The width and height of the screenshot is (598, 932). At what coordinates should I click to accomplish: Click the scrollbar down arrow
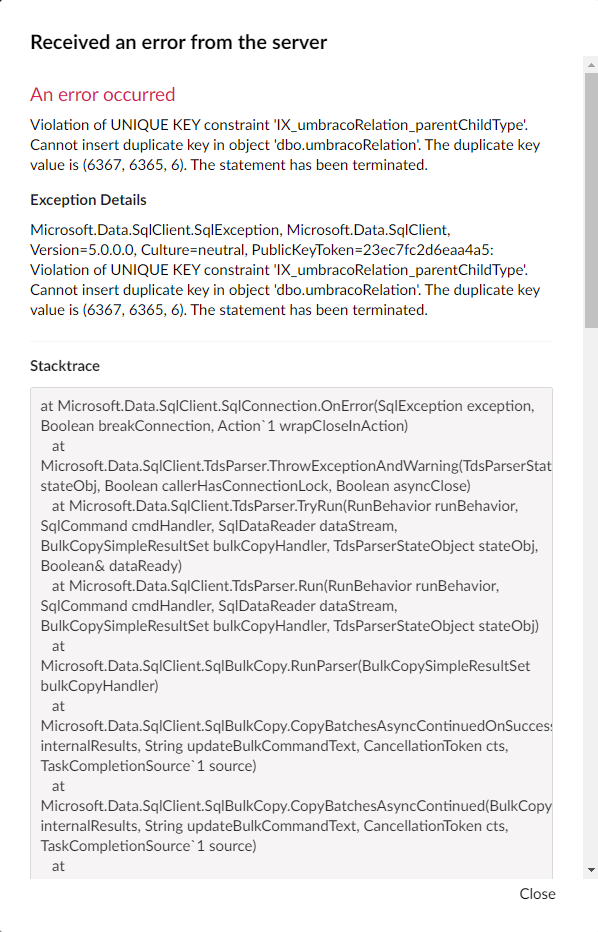tap(591, 870)
